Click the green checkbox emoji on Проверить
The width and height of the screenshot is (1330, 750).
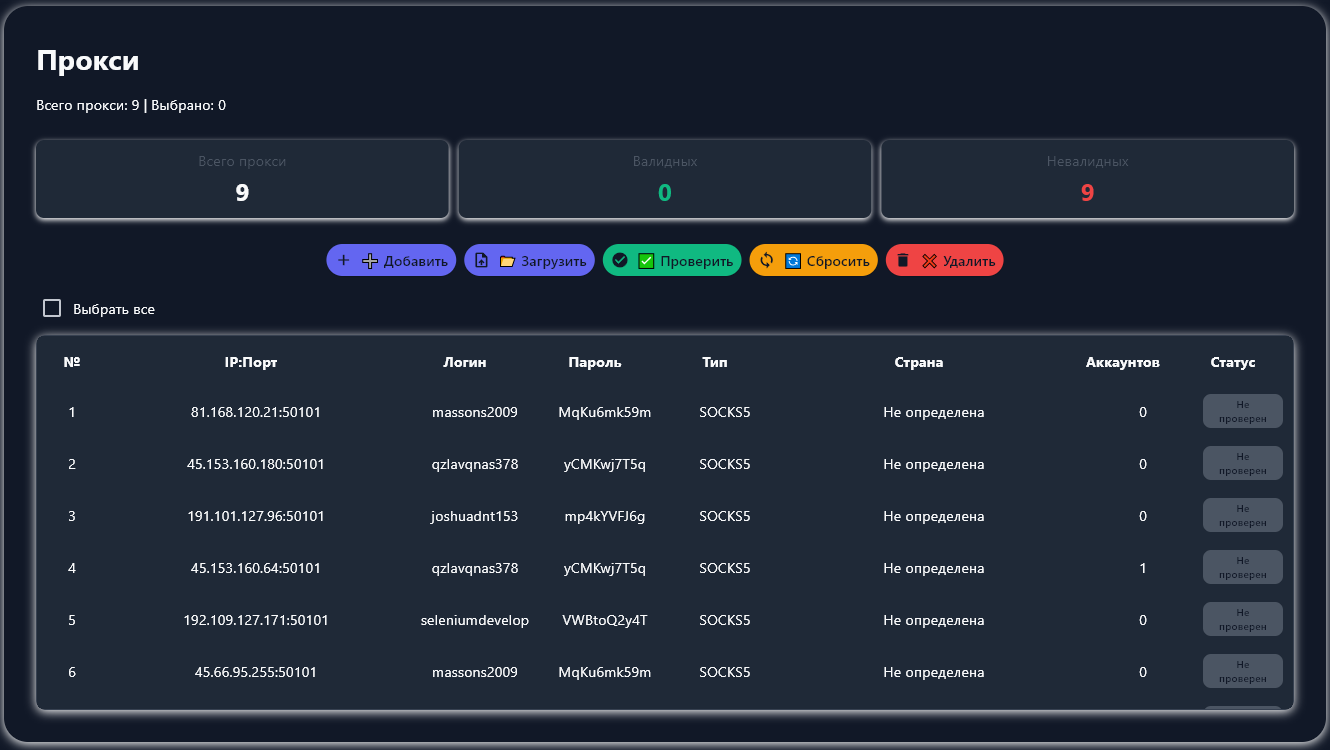[646, 261]
